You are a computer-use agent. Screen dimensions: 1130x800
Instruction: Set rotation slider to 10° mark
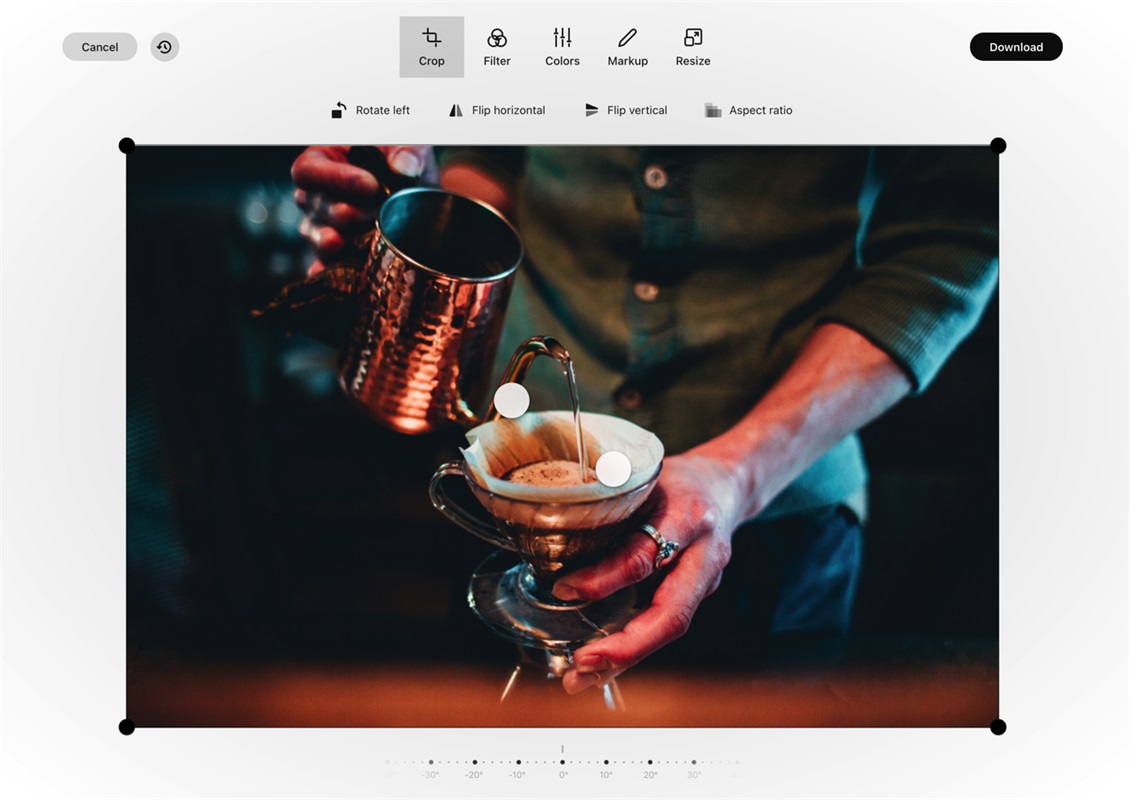(x=606, y=763)
